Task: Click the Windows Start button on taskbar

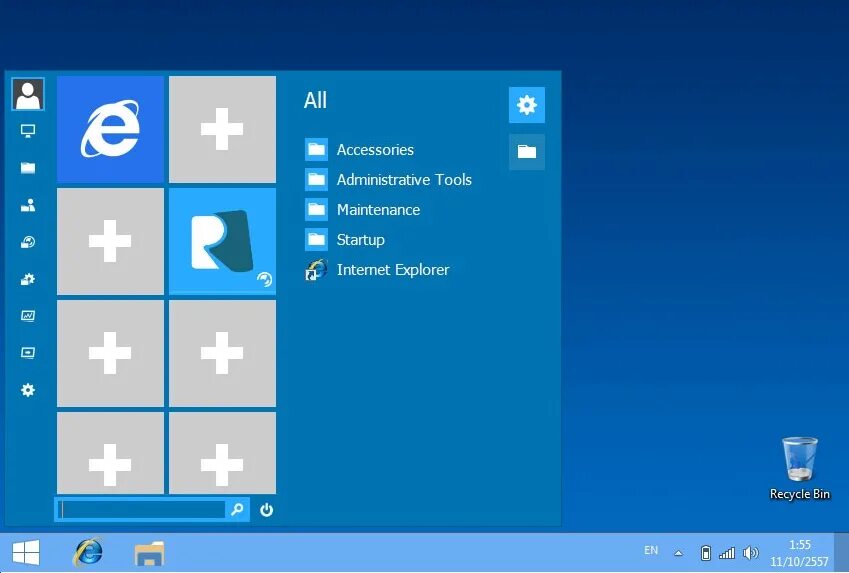Action: pos(26,553)
